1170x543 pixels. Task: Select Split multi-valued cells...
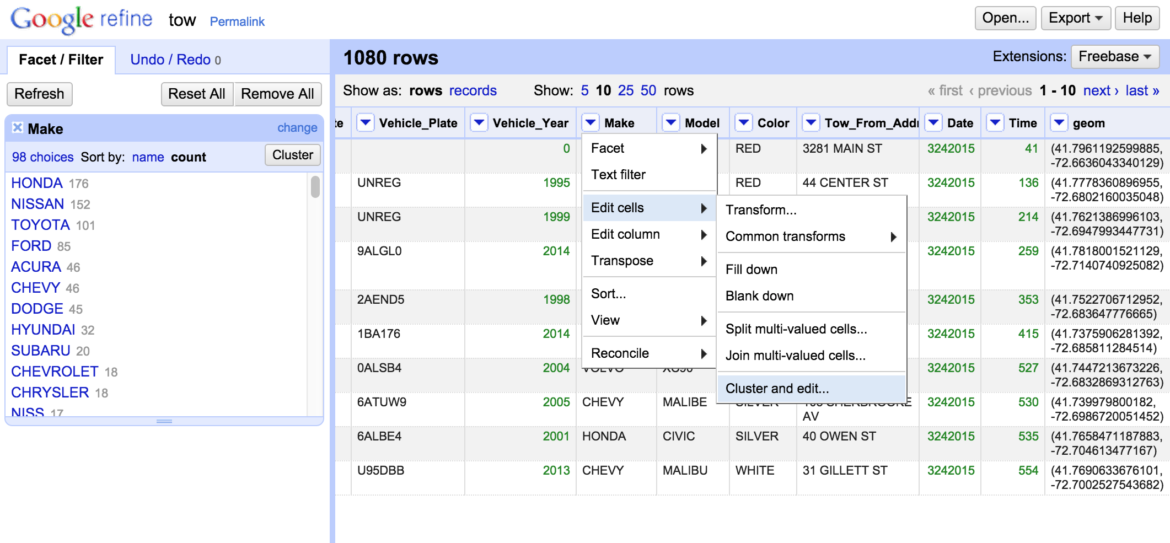[811, 329]
